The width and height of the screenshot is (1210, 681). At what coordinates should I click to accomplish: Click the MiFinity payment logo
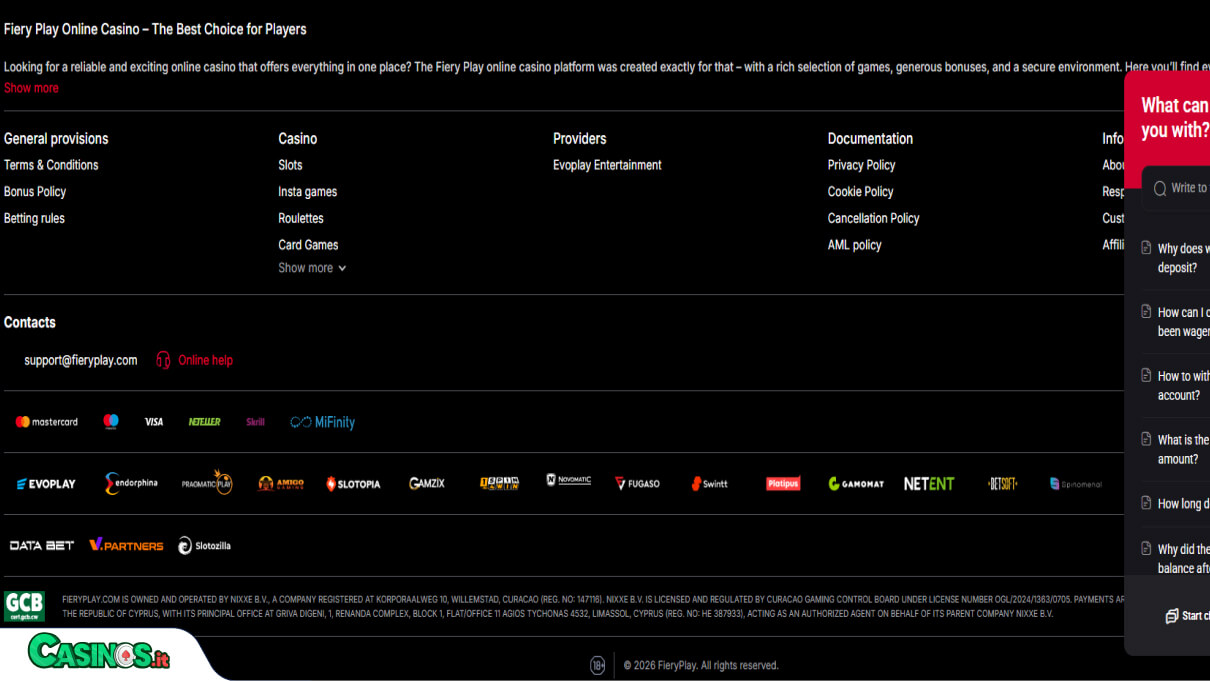pos(322,422)
